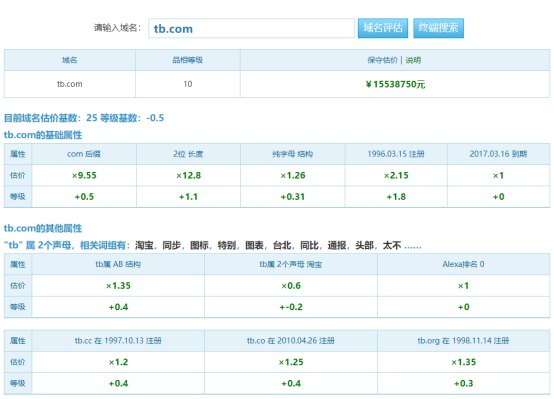This screenshot has height=399, width=554.
Task: Click the 2017.03.16 到期 header
Action: click(498, 154)
